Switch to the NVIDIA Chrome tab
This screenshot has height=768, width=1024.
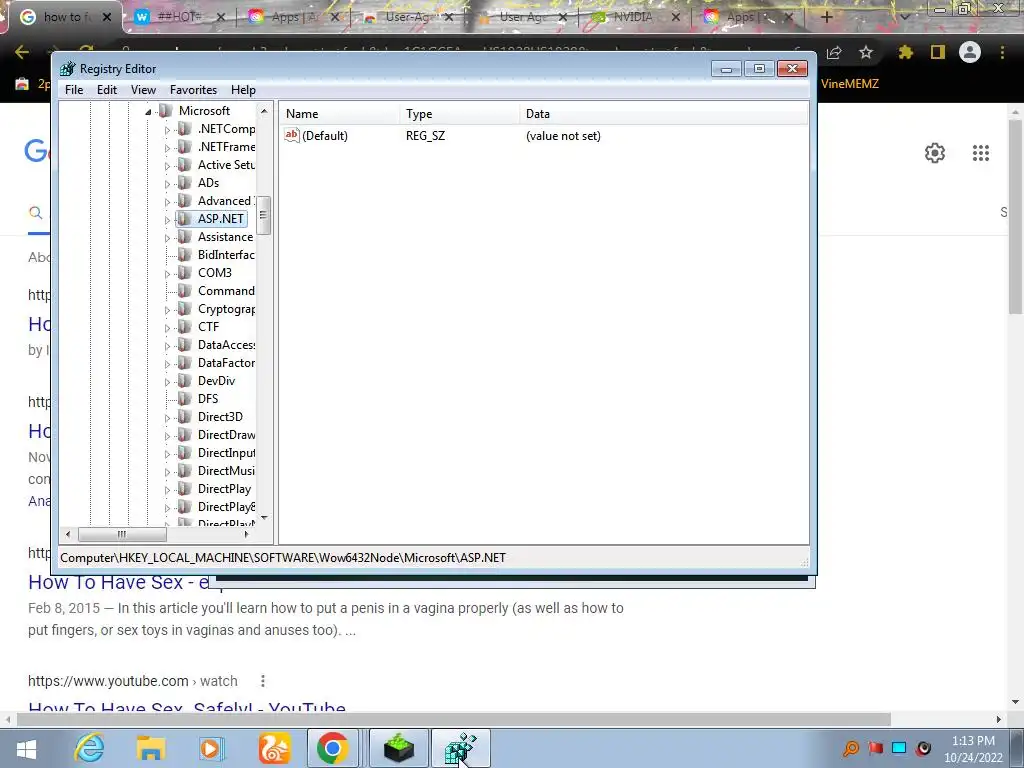635,17
